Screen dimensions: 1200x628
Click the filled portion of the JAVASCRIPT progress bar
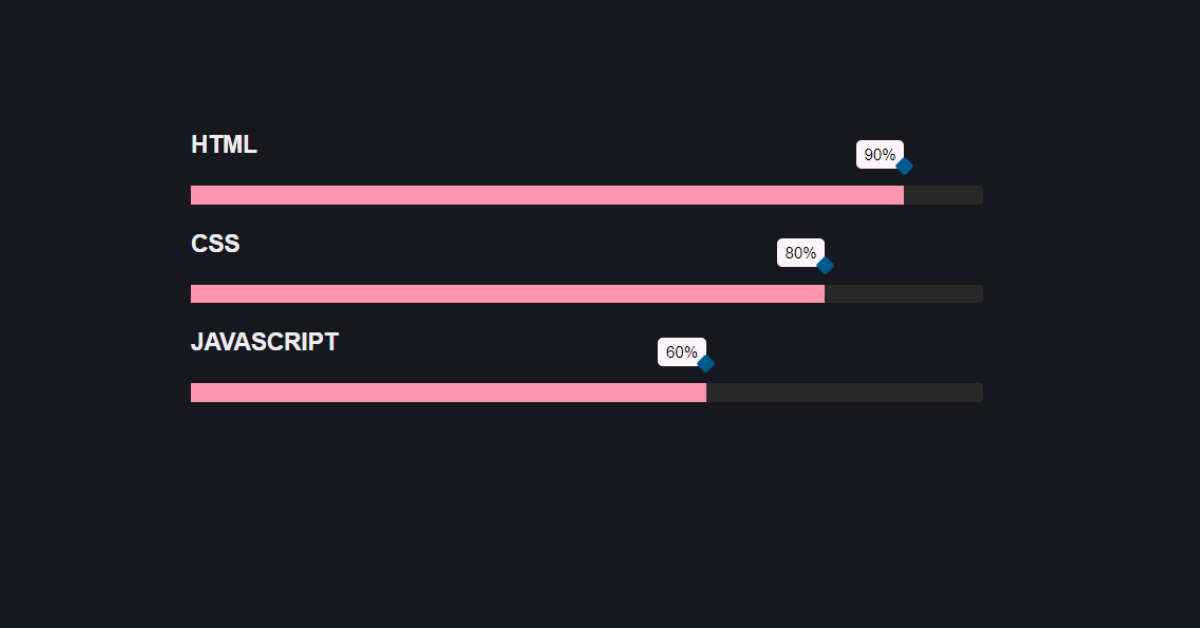(x=450, y=391)
